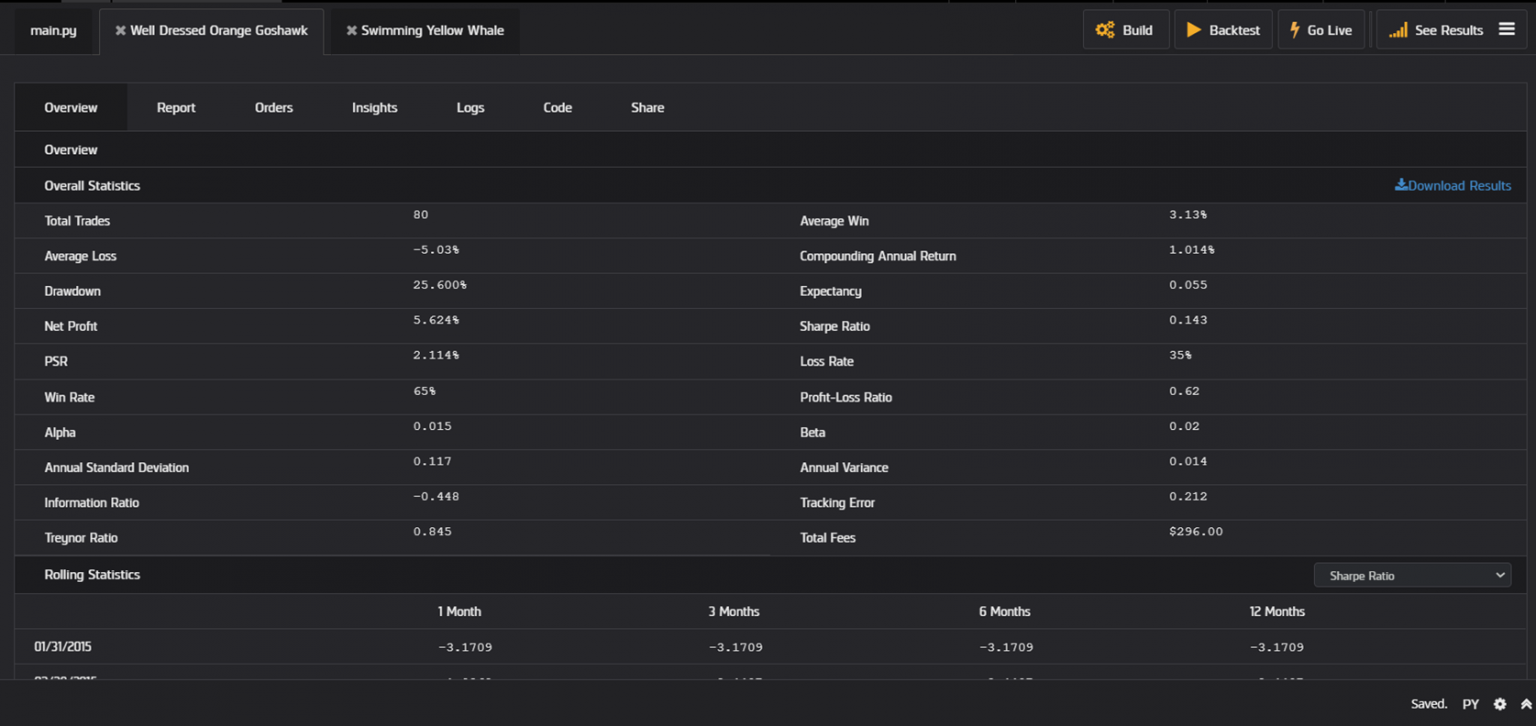This screenshot has height=726, width=1536.
Task: Switch to the main.py tab
Action: [54, 31]
